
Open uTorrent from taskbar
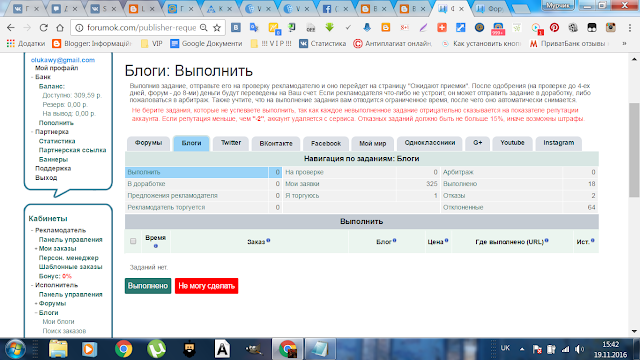[156, 349]
